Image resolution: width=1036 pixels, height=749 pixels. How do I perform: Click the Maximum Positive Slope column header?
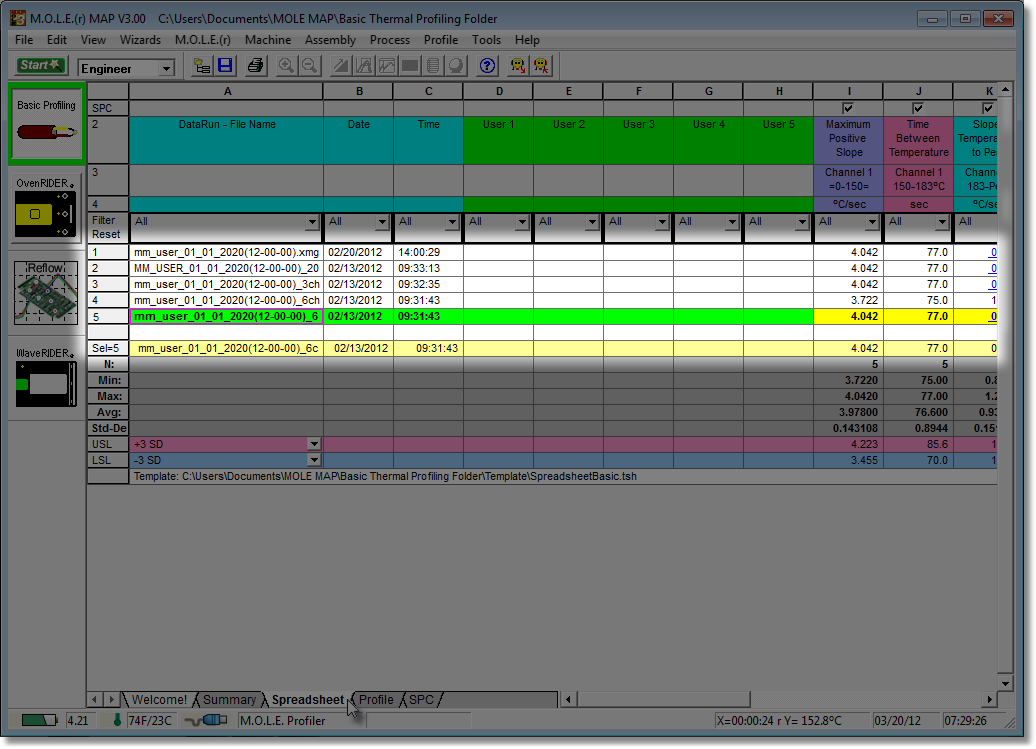coord(848,139)
